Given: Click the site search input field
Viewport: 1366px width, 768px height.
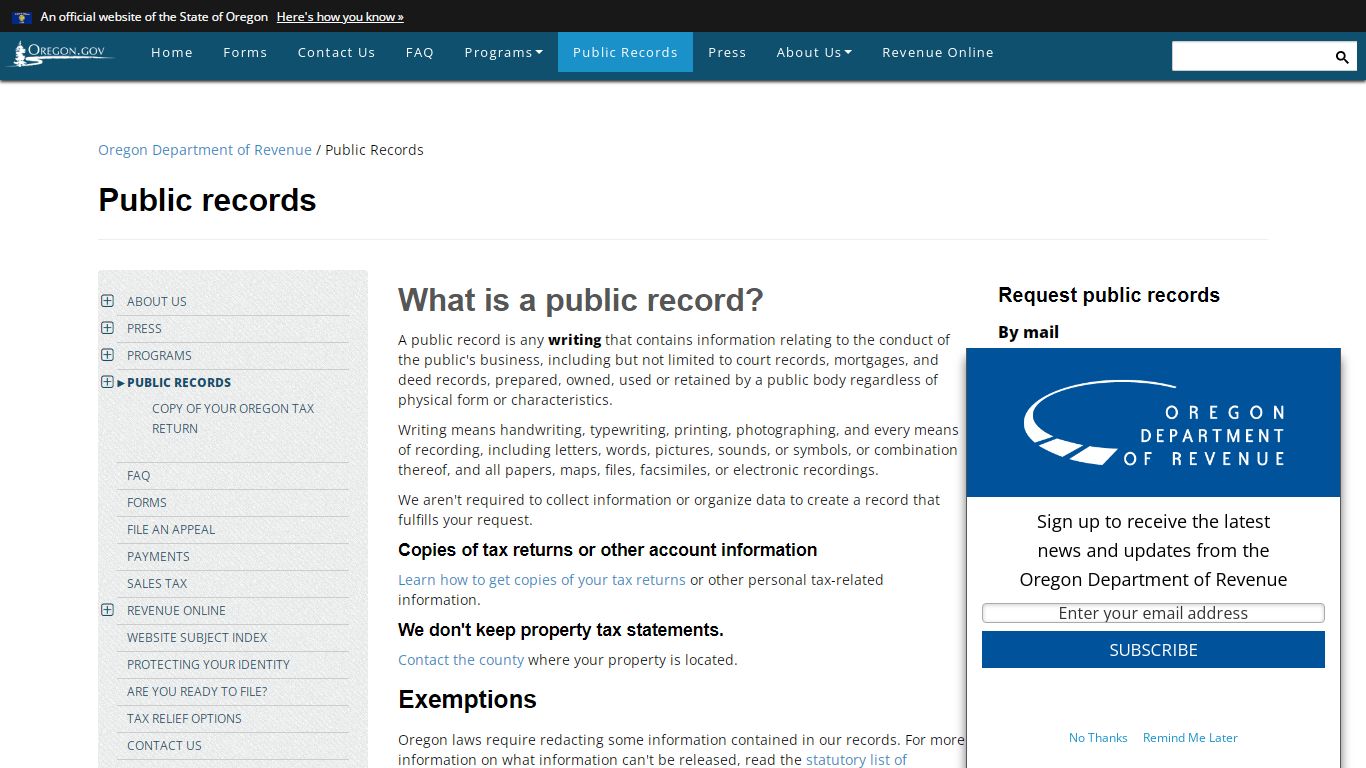Looking at the screenshot, I should [1251, 56].
